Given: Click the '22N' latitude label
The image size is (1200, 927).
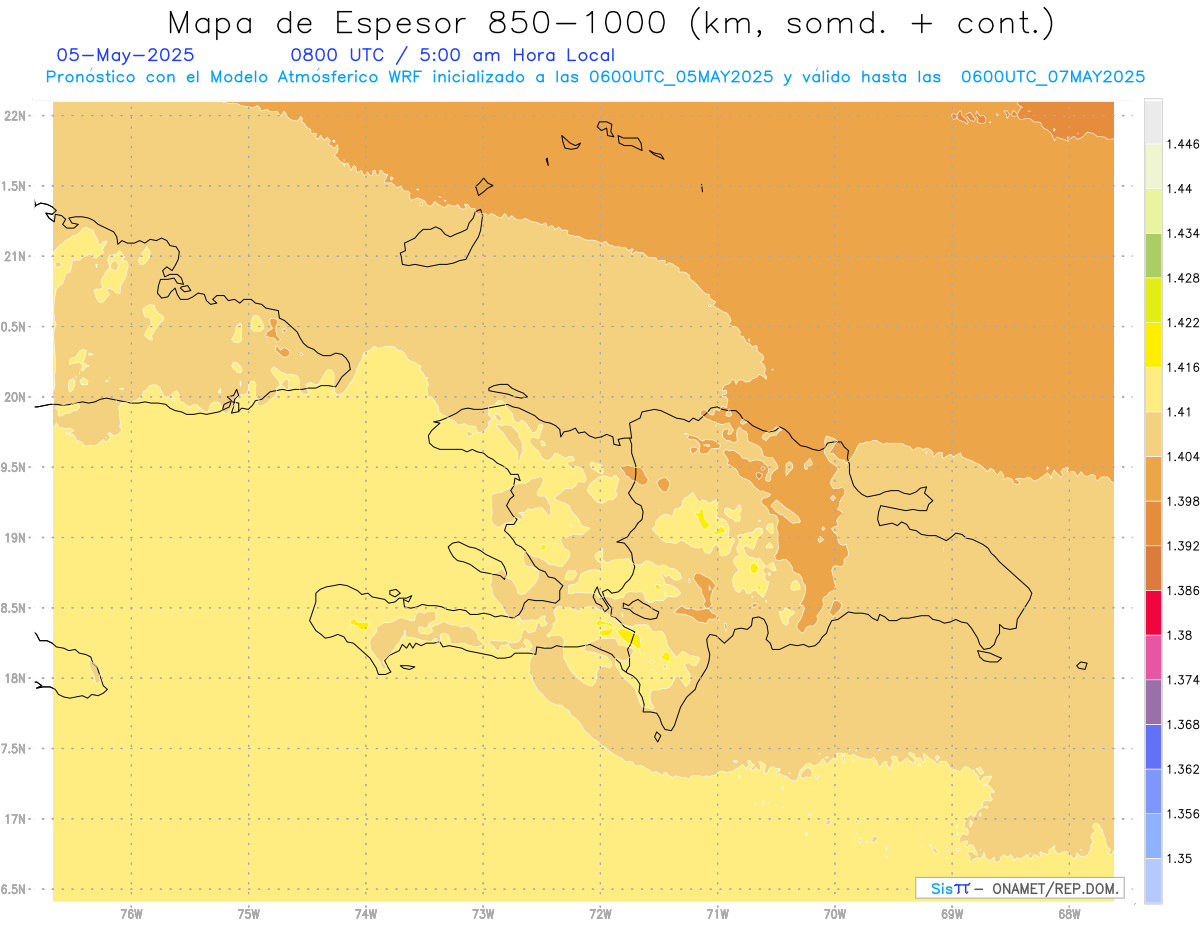Looking at the screenshot, I should [15, 116].
